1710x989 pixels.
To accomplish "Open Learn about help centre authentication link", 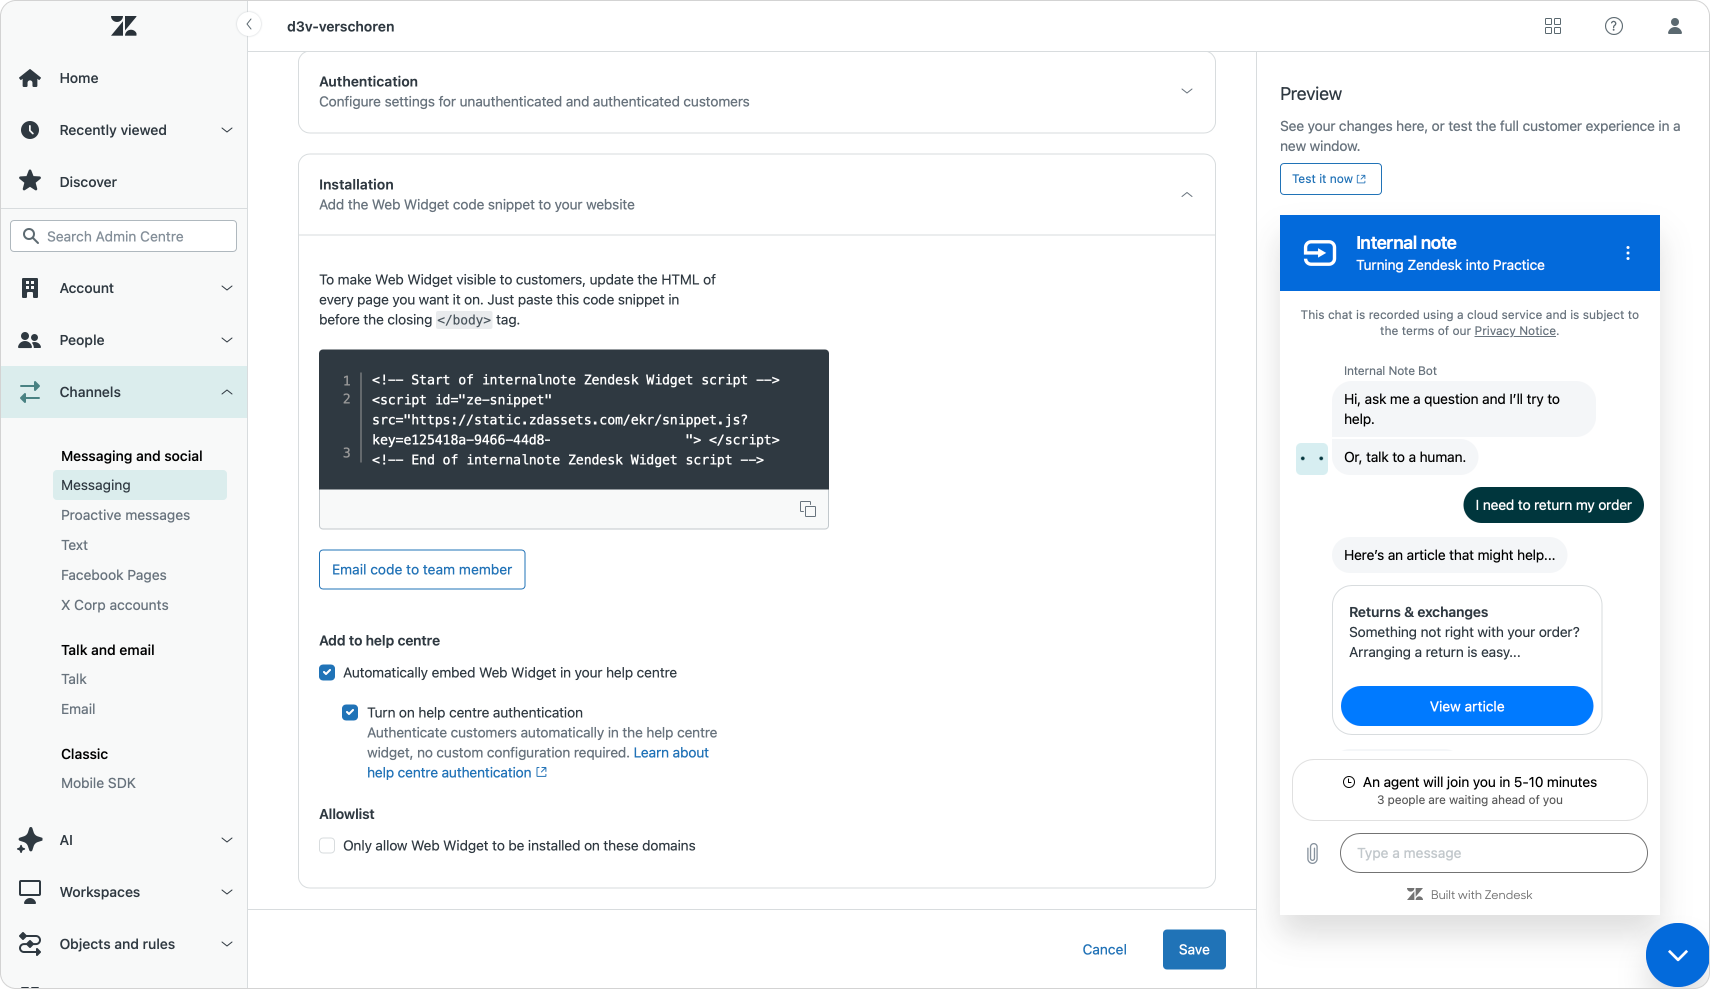I will 538,763.
